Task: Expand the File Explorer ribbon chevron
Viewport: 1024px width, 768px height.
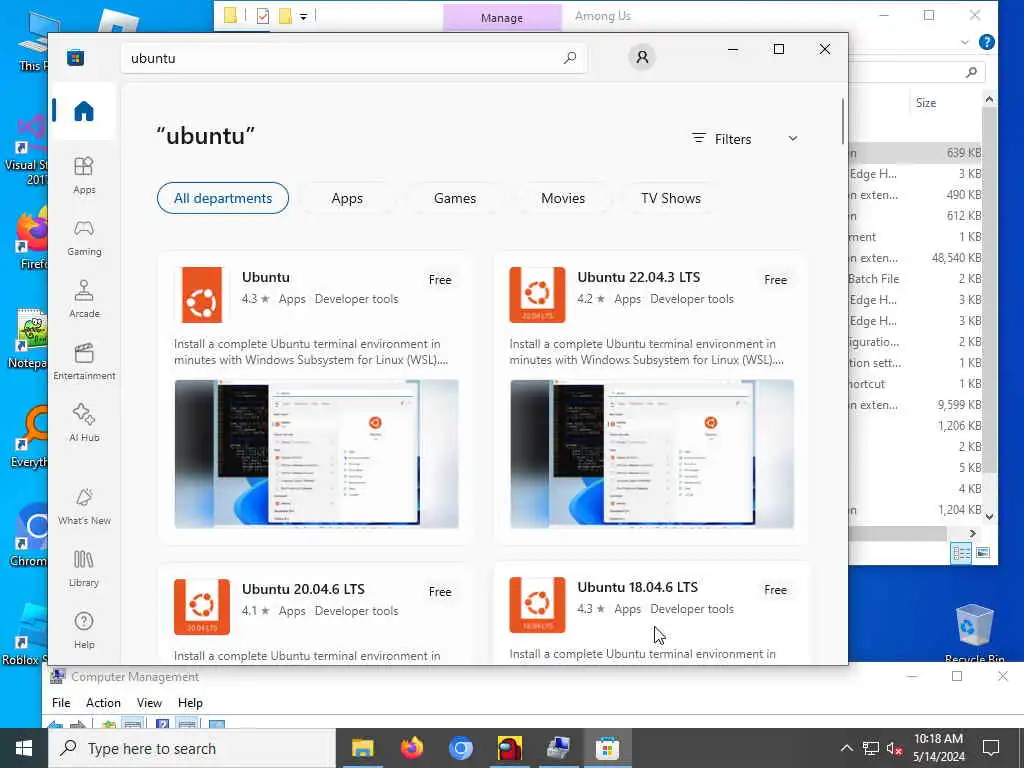Action: [965, 42]
